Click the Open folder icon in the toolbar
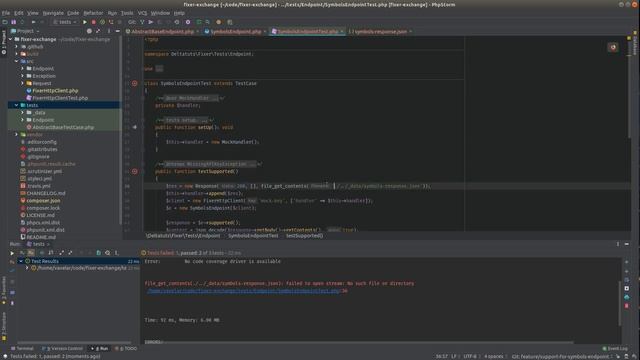This screenshot has height=360, width=640. pyautogui.click(x=5, y=22)
